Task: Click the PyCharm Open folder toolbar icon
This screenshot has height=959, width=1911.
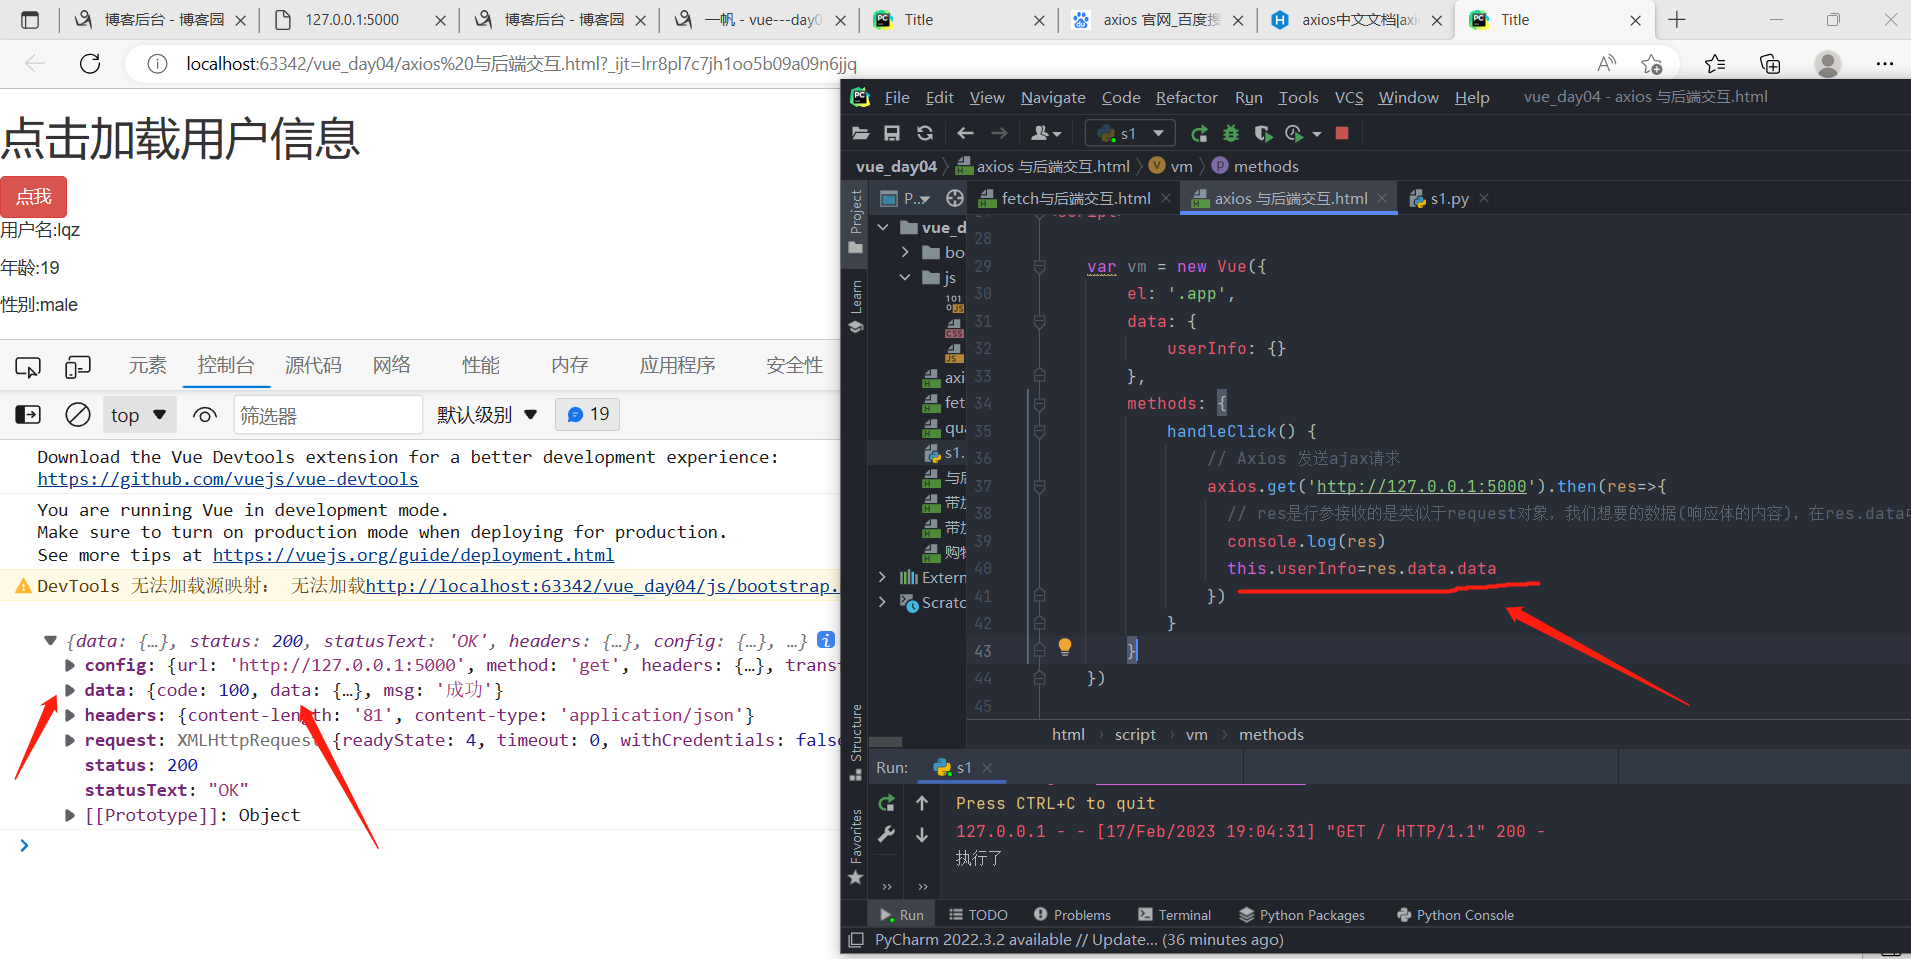Action: pyautogui.click(x=860, y=133)
